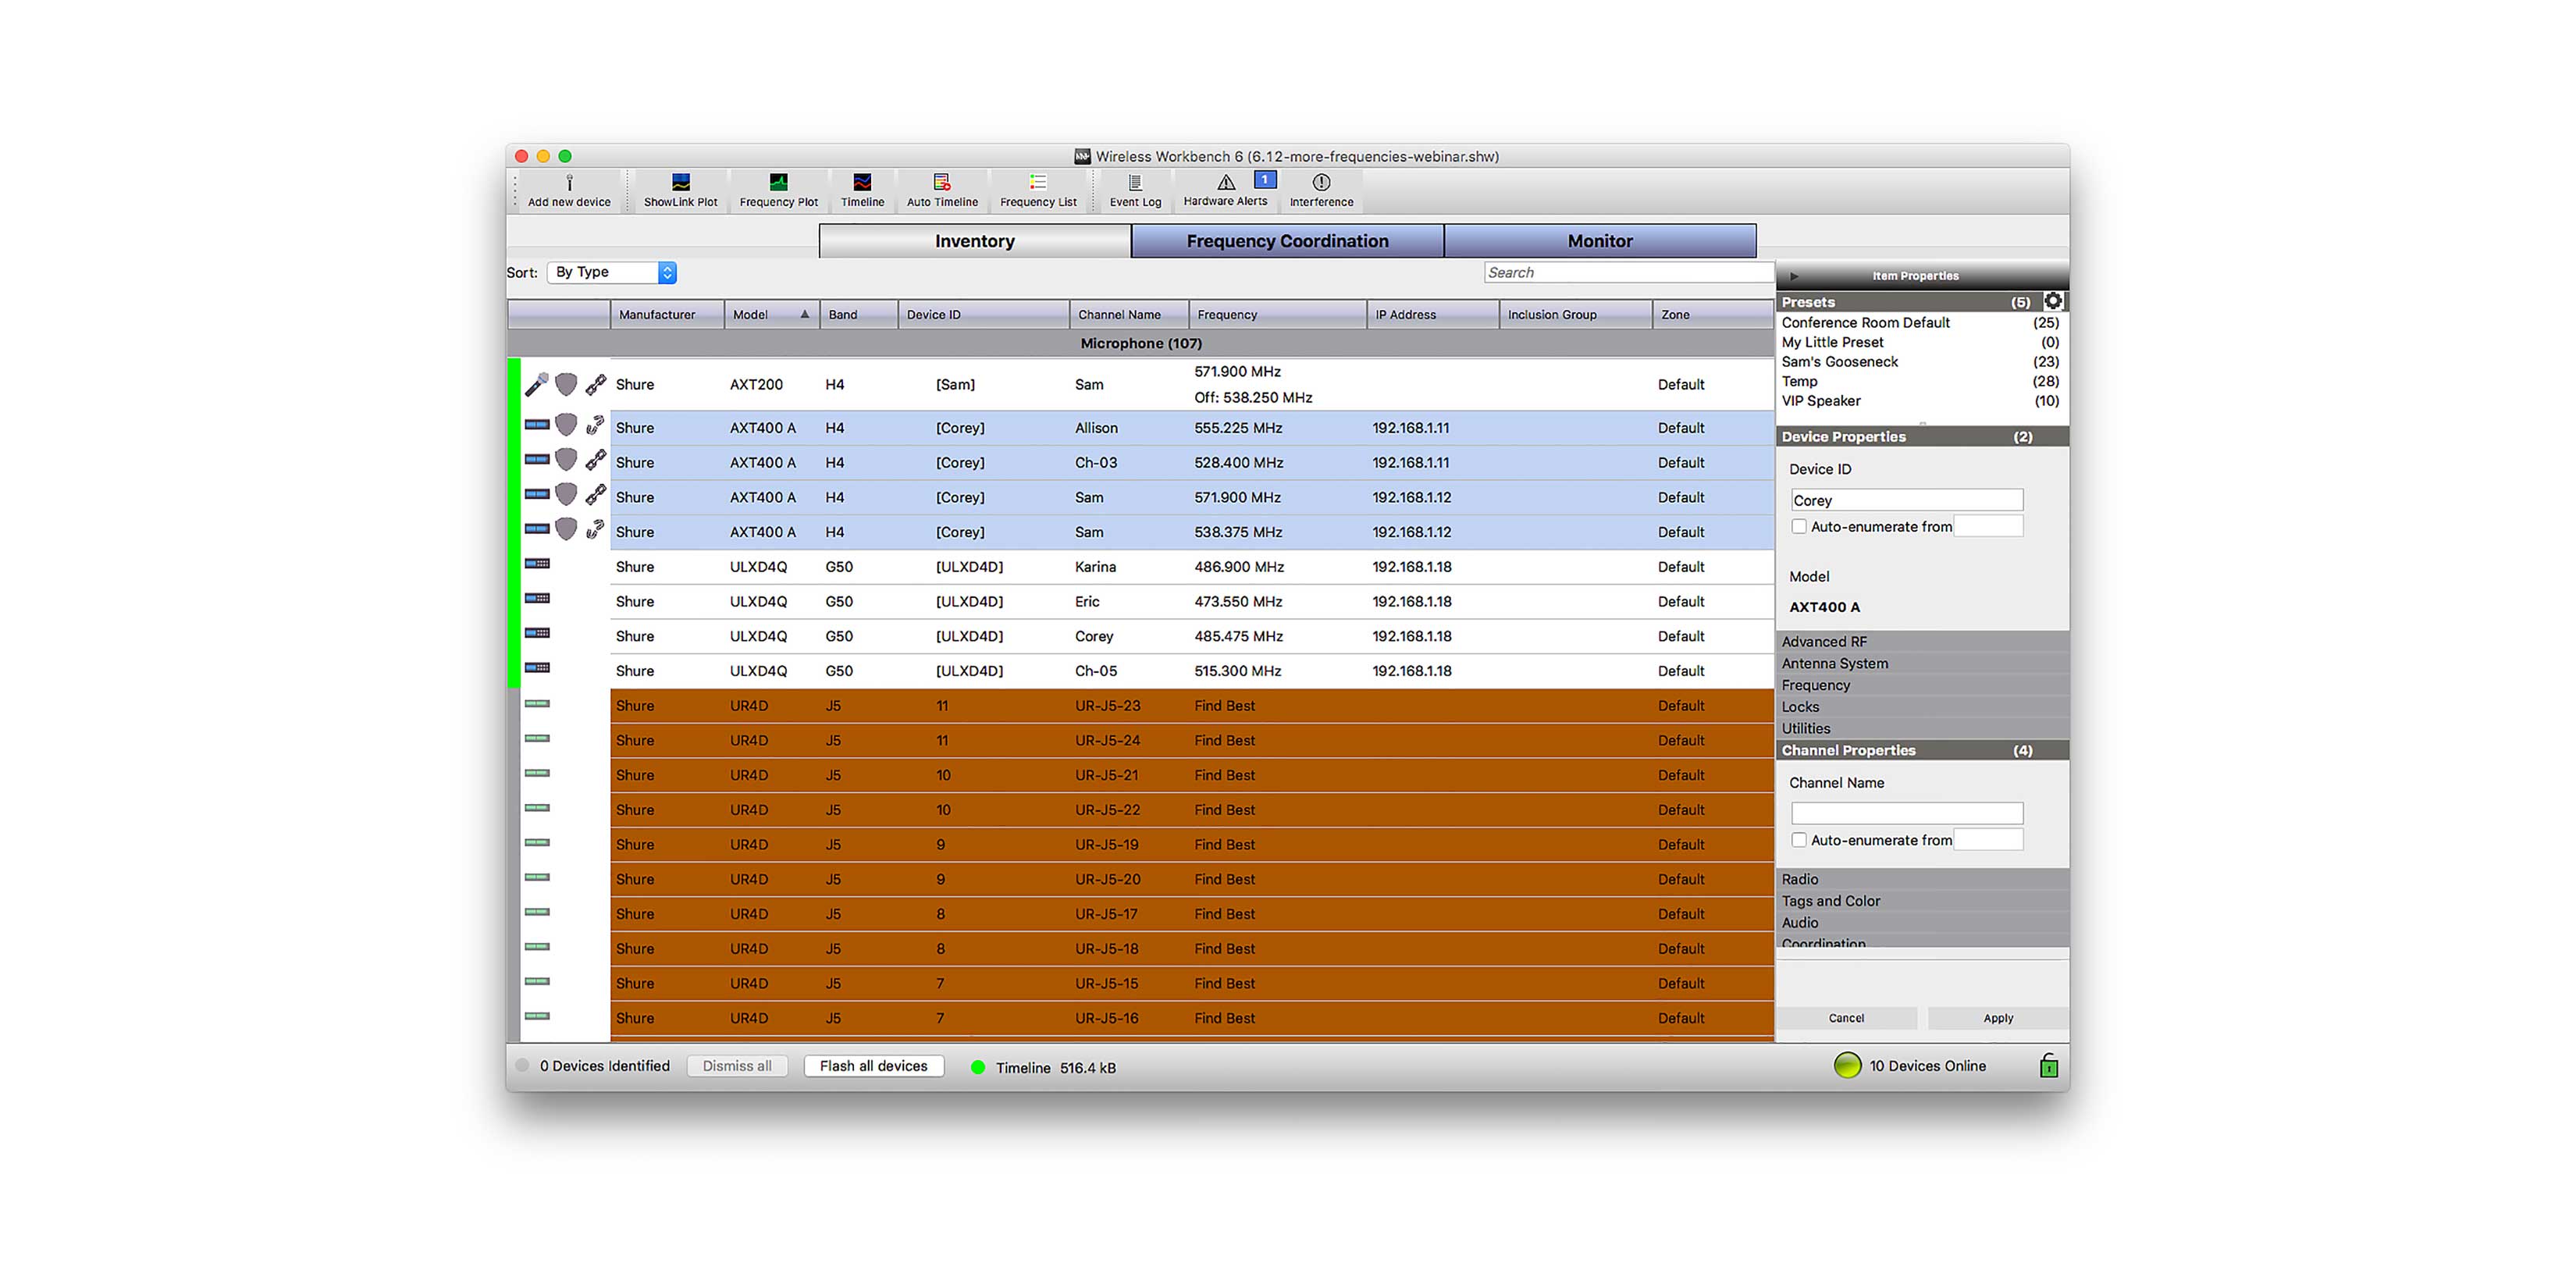Click the link icon on the Ch-03 row
This screenshot has width=2576, height=1288.
coord(596,460)
